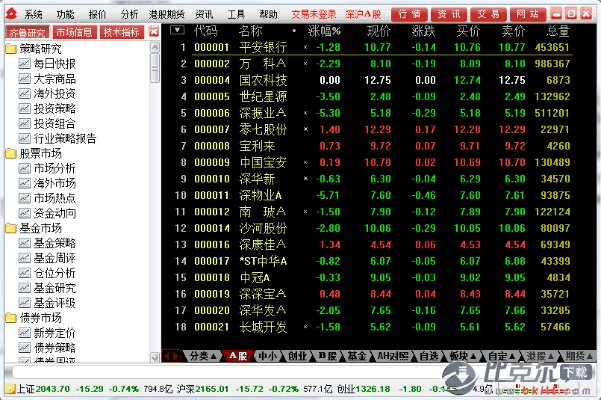The image size is (601, 400).
Task: Click the red 行情 button
Action: click(409, 15)
